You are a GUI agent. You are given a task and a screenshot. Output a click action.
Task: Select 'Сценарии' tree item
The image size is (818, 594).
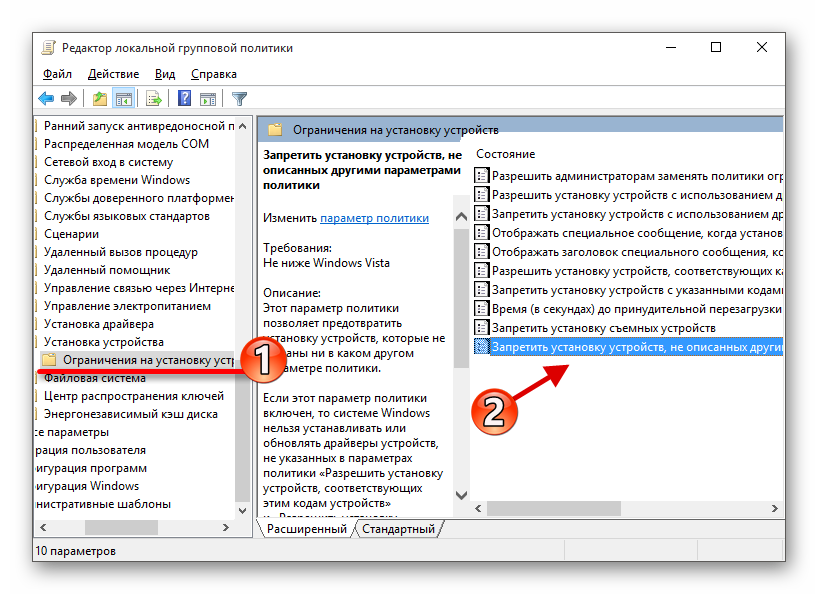click(x=71, y=234)
